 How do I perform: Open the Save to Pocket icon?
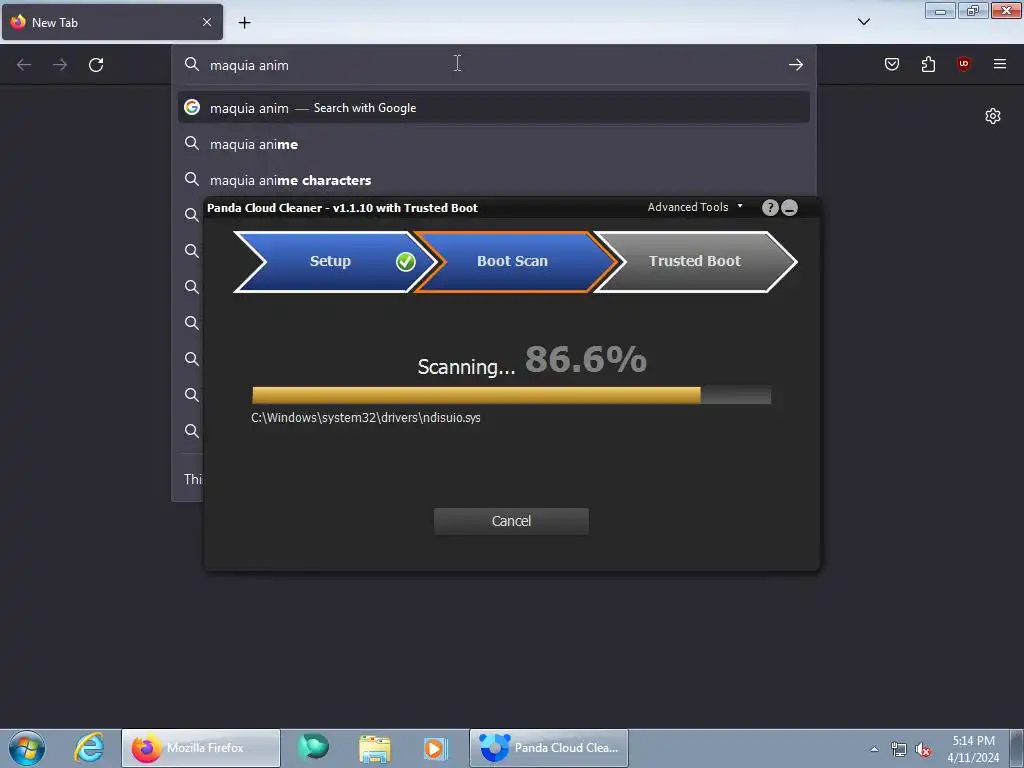[891, 64]
